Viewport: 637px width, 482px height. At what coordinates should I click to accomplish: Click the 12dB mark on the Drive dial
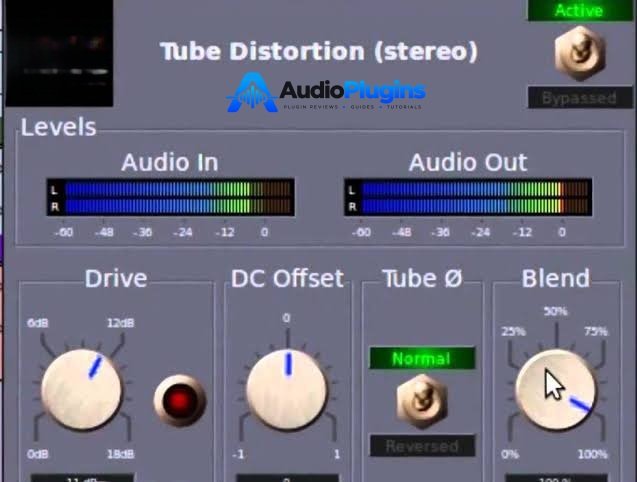120,323
